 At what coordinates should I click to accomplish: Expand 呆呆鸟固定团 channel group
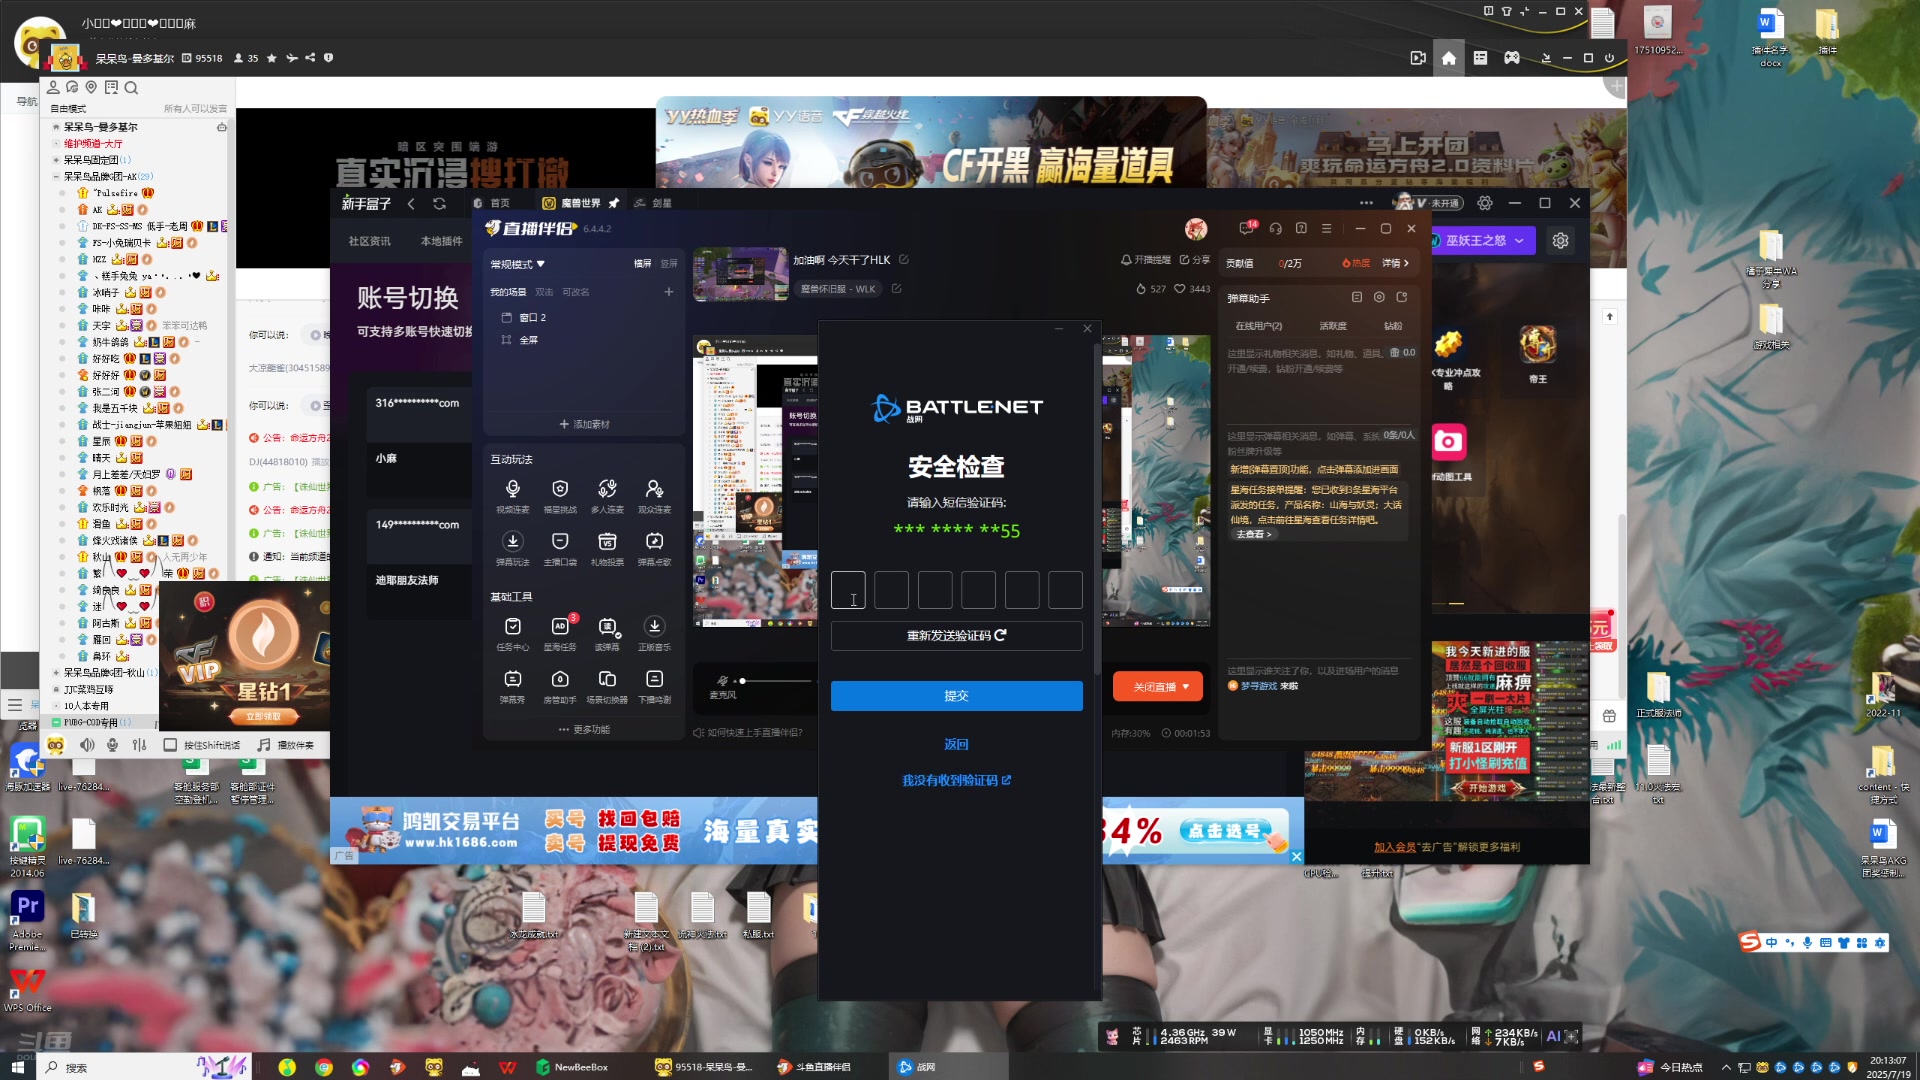point(56,160)
